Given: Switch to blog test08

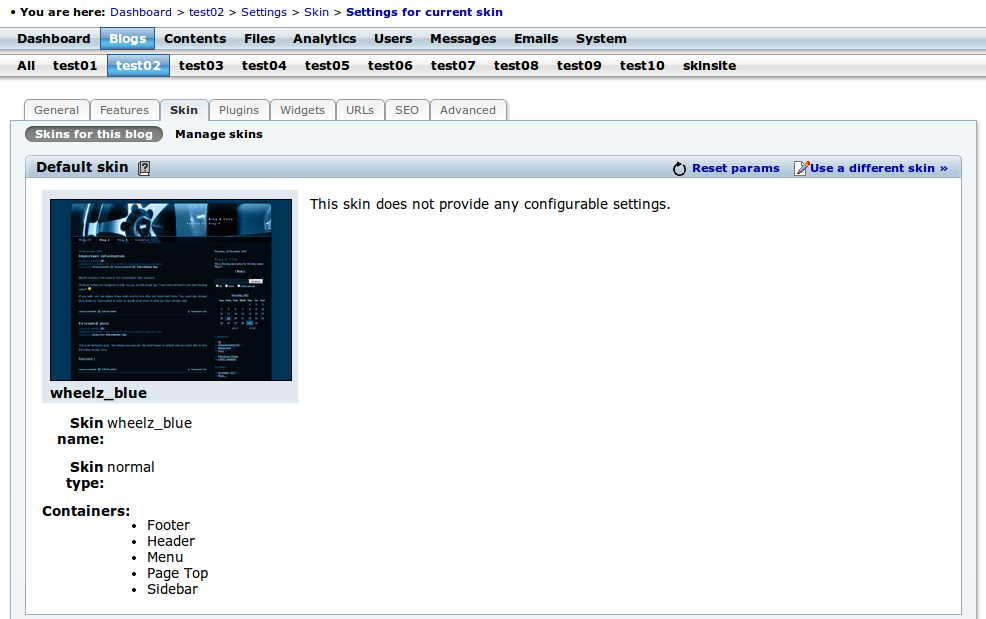Looking at the screenshot, I should (516, 65).
